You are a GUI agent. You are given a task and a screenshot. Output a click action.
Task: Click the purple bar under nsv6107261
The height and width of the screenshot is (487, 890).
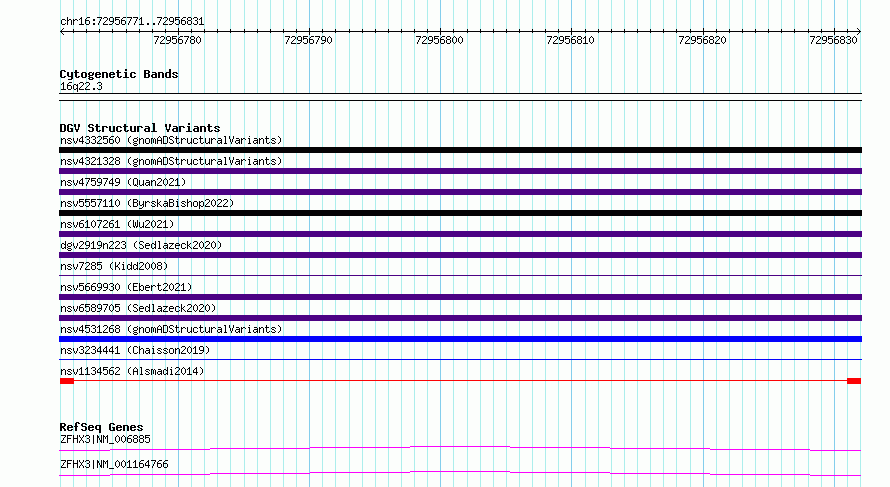point(460,234)
